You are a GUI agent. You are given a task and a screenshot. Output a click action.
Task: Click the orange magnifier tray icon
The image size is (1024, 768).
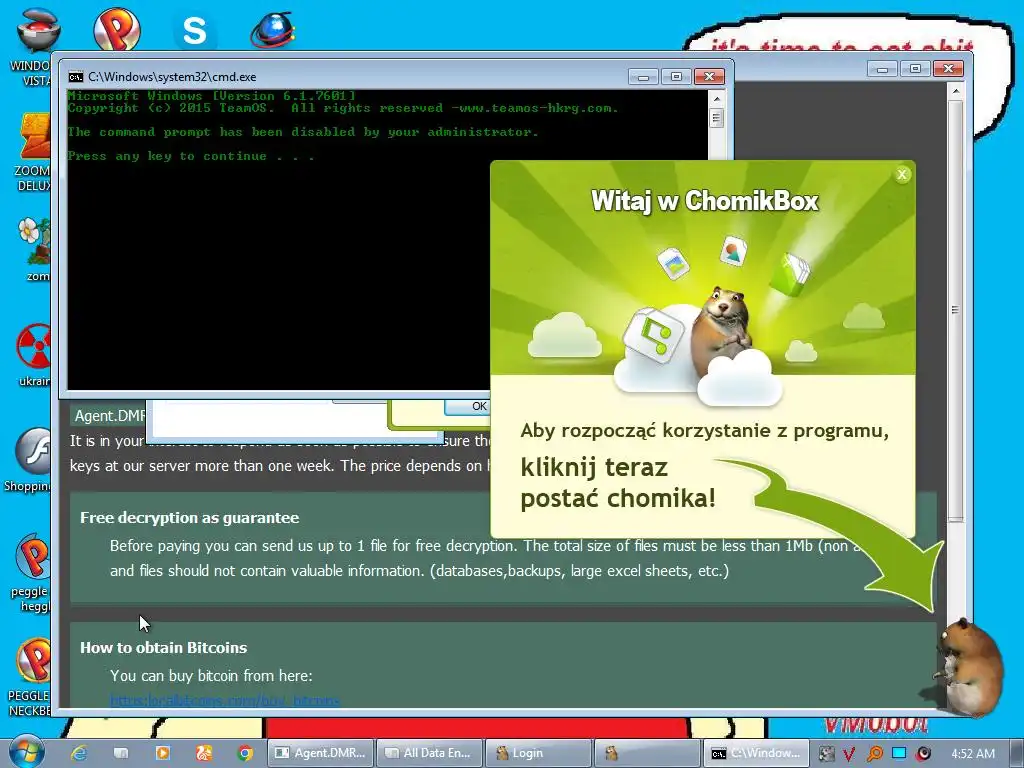pyautogui.click(x=874, y=754)
